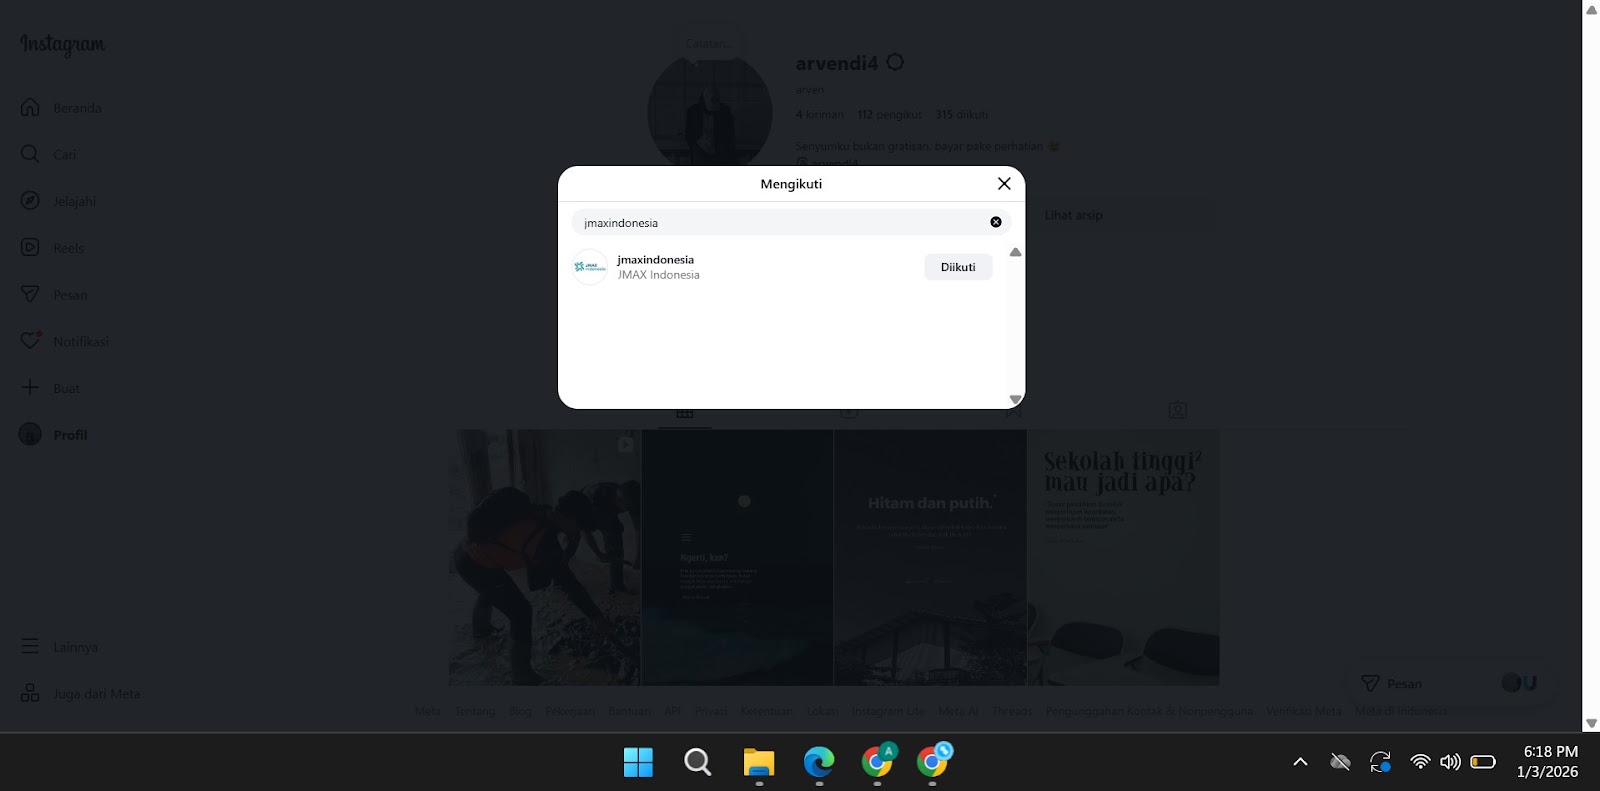This screenshot has width=1600, height=791.
Task: Focus the following list search field
Action: pos(780,223)
